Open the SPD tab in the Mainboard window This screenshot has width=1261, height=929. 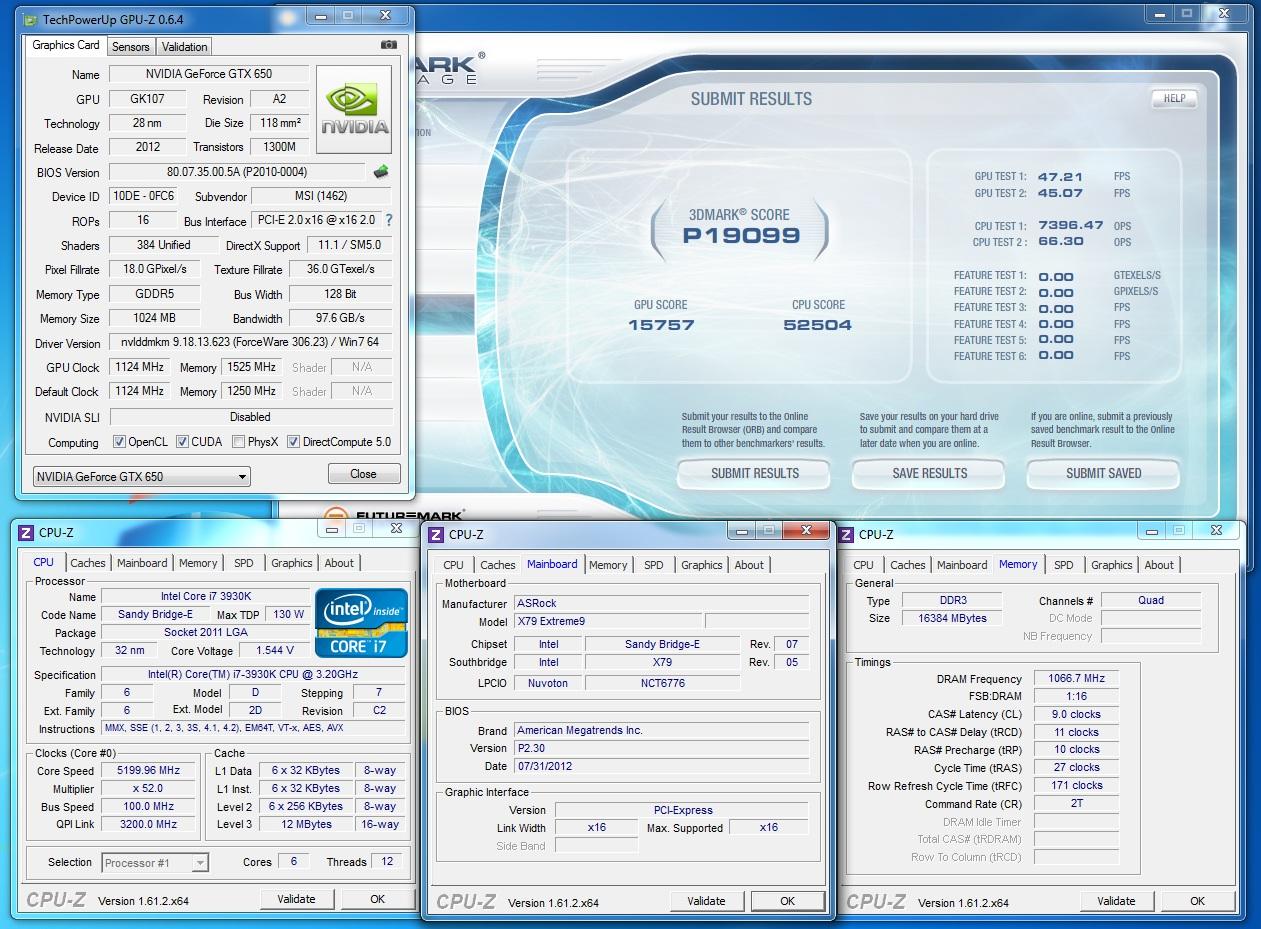coord(654,565)
